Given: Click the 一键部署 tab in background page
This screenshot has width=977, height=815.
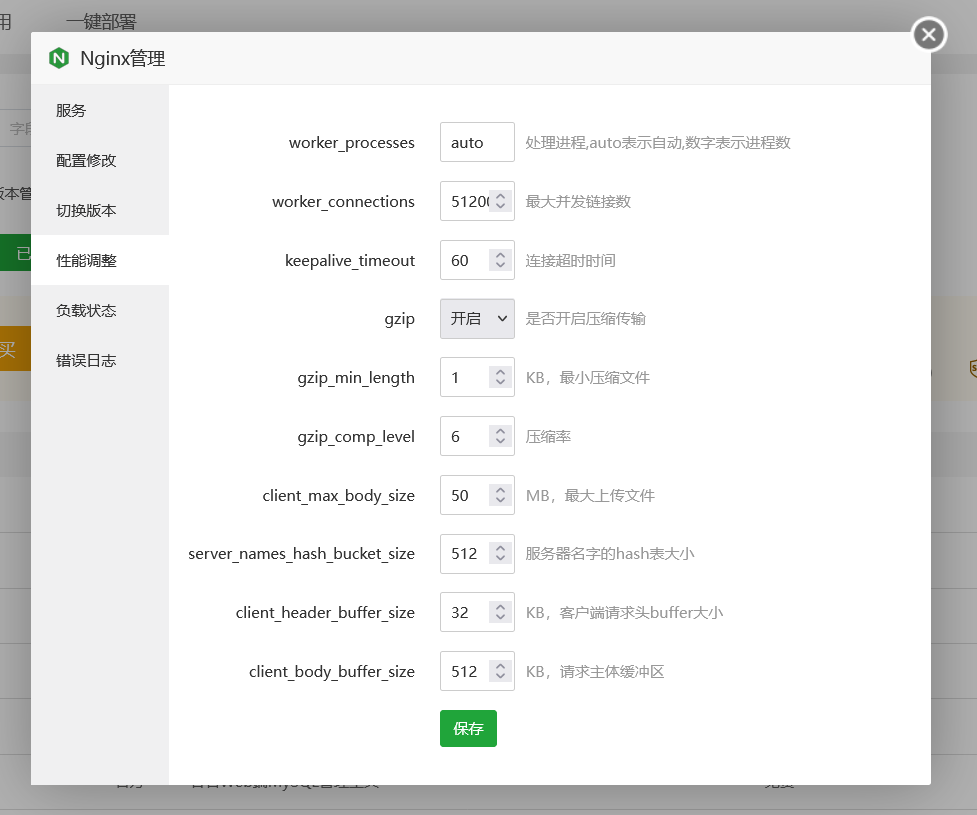Looking at the screenshot, I should pos(102,22).
